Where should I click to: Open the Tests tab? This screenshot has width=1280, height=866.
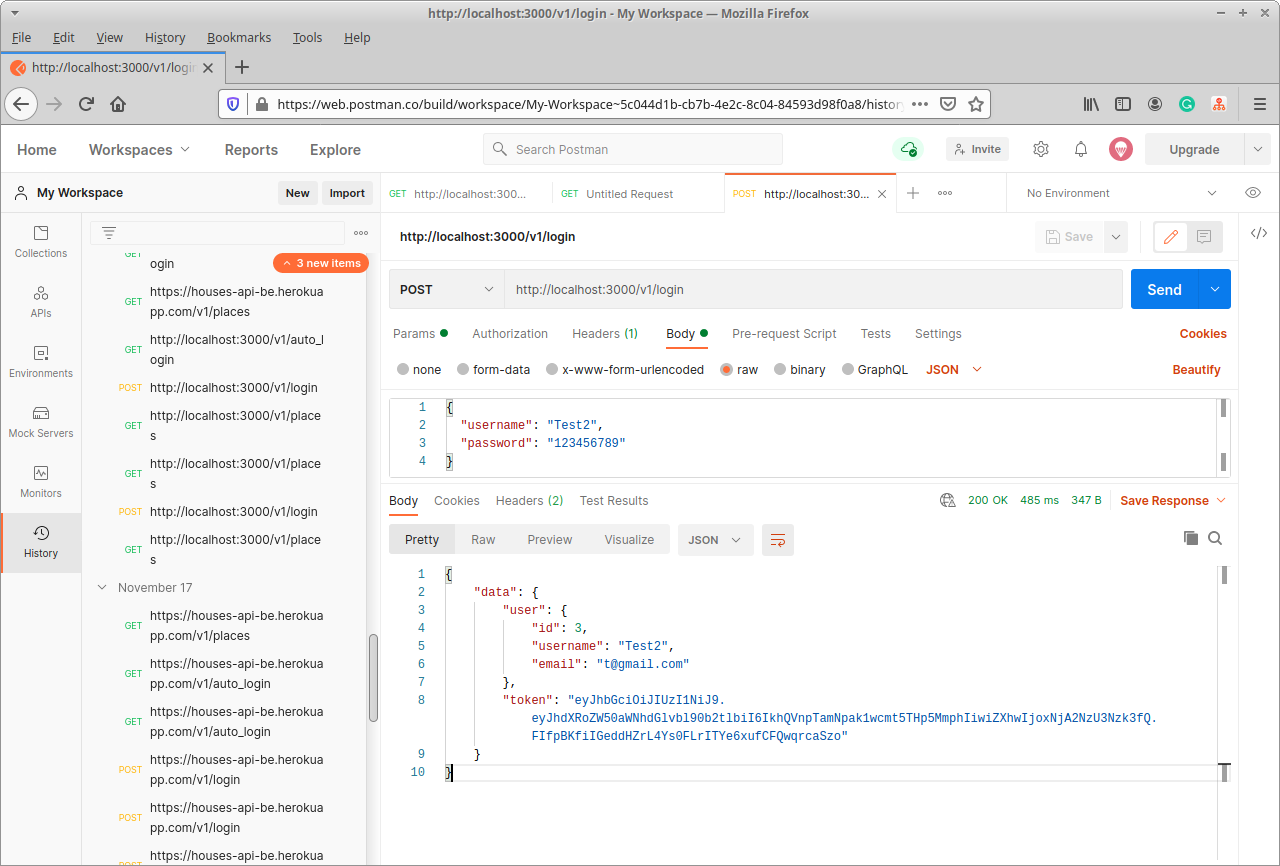(876, 333)
